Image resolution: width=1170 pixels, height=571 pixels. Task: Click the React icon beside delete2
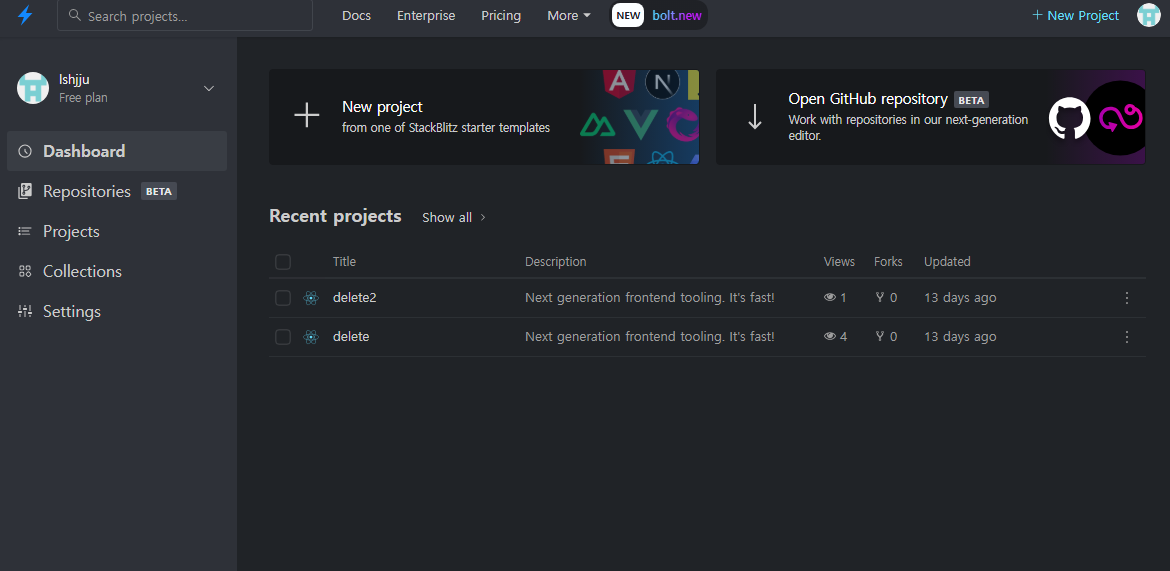[311, 298]
